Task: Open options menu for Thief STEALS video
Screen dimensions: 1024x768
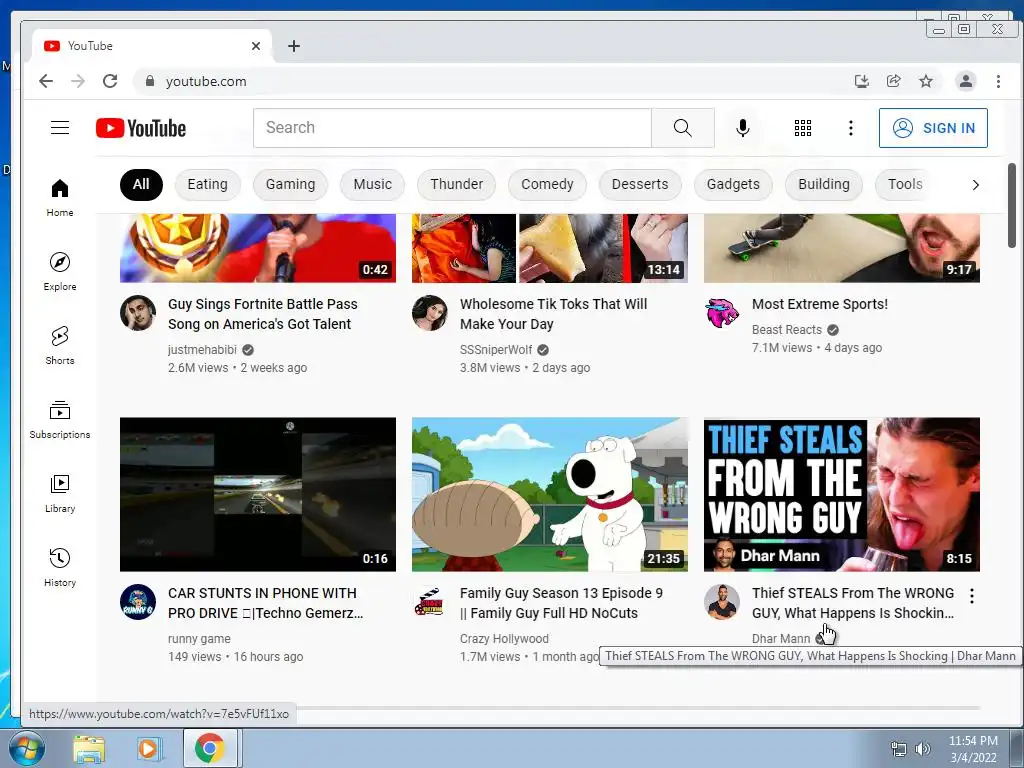Action: click(972, 596)
